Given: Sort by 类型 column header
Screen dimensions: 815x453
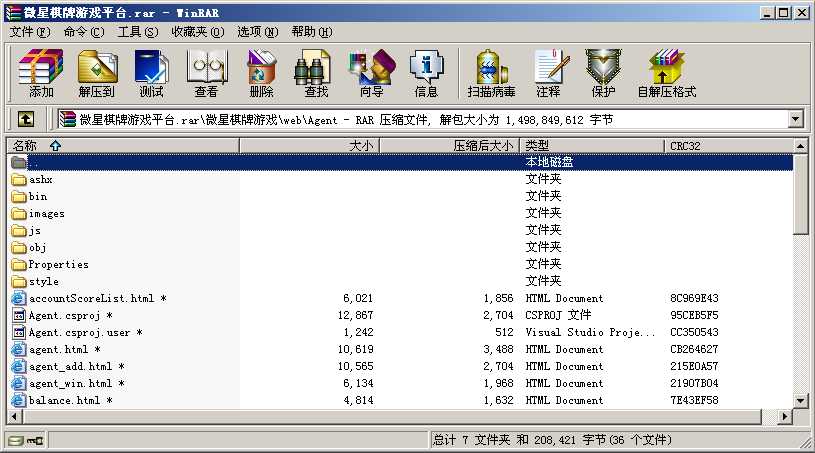Looking at the screenshot, I should [x=592, y=146].
